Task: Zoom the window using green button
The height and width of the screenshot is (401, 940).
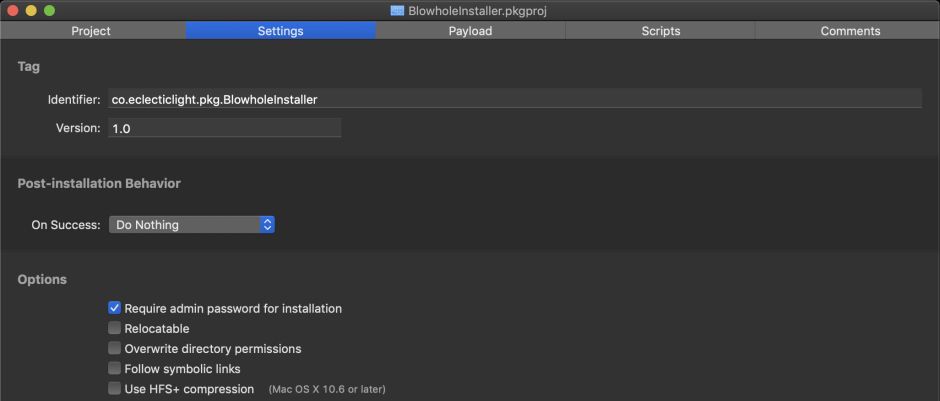Action: point(49,10)
